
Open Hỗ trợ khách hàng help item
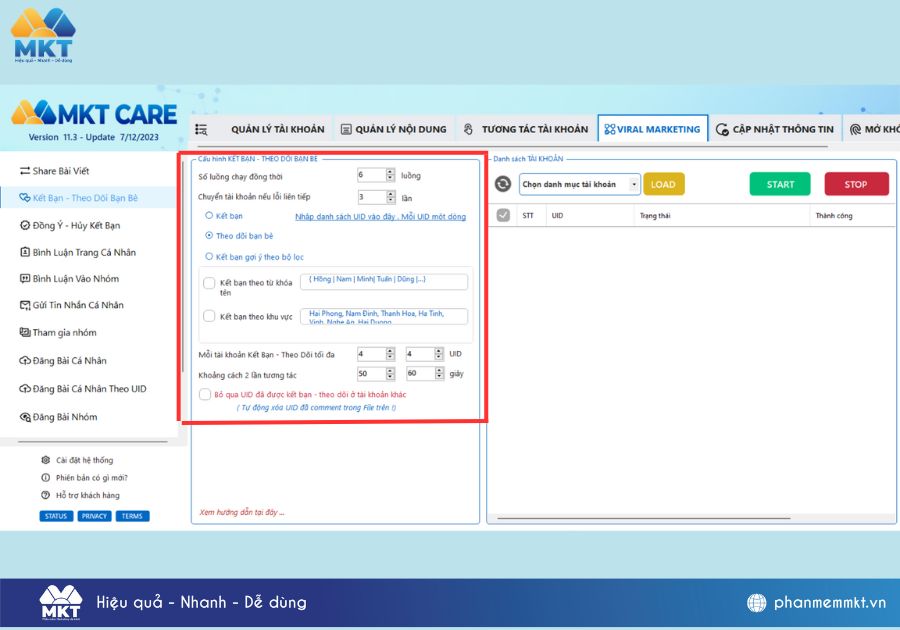pyautogui.click(x=80, y=495)
